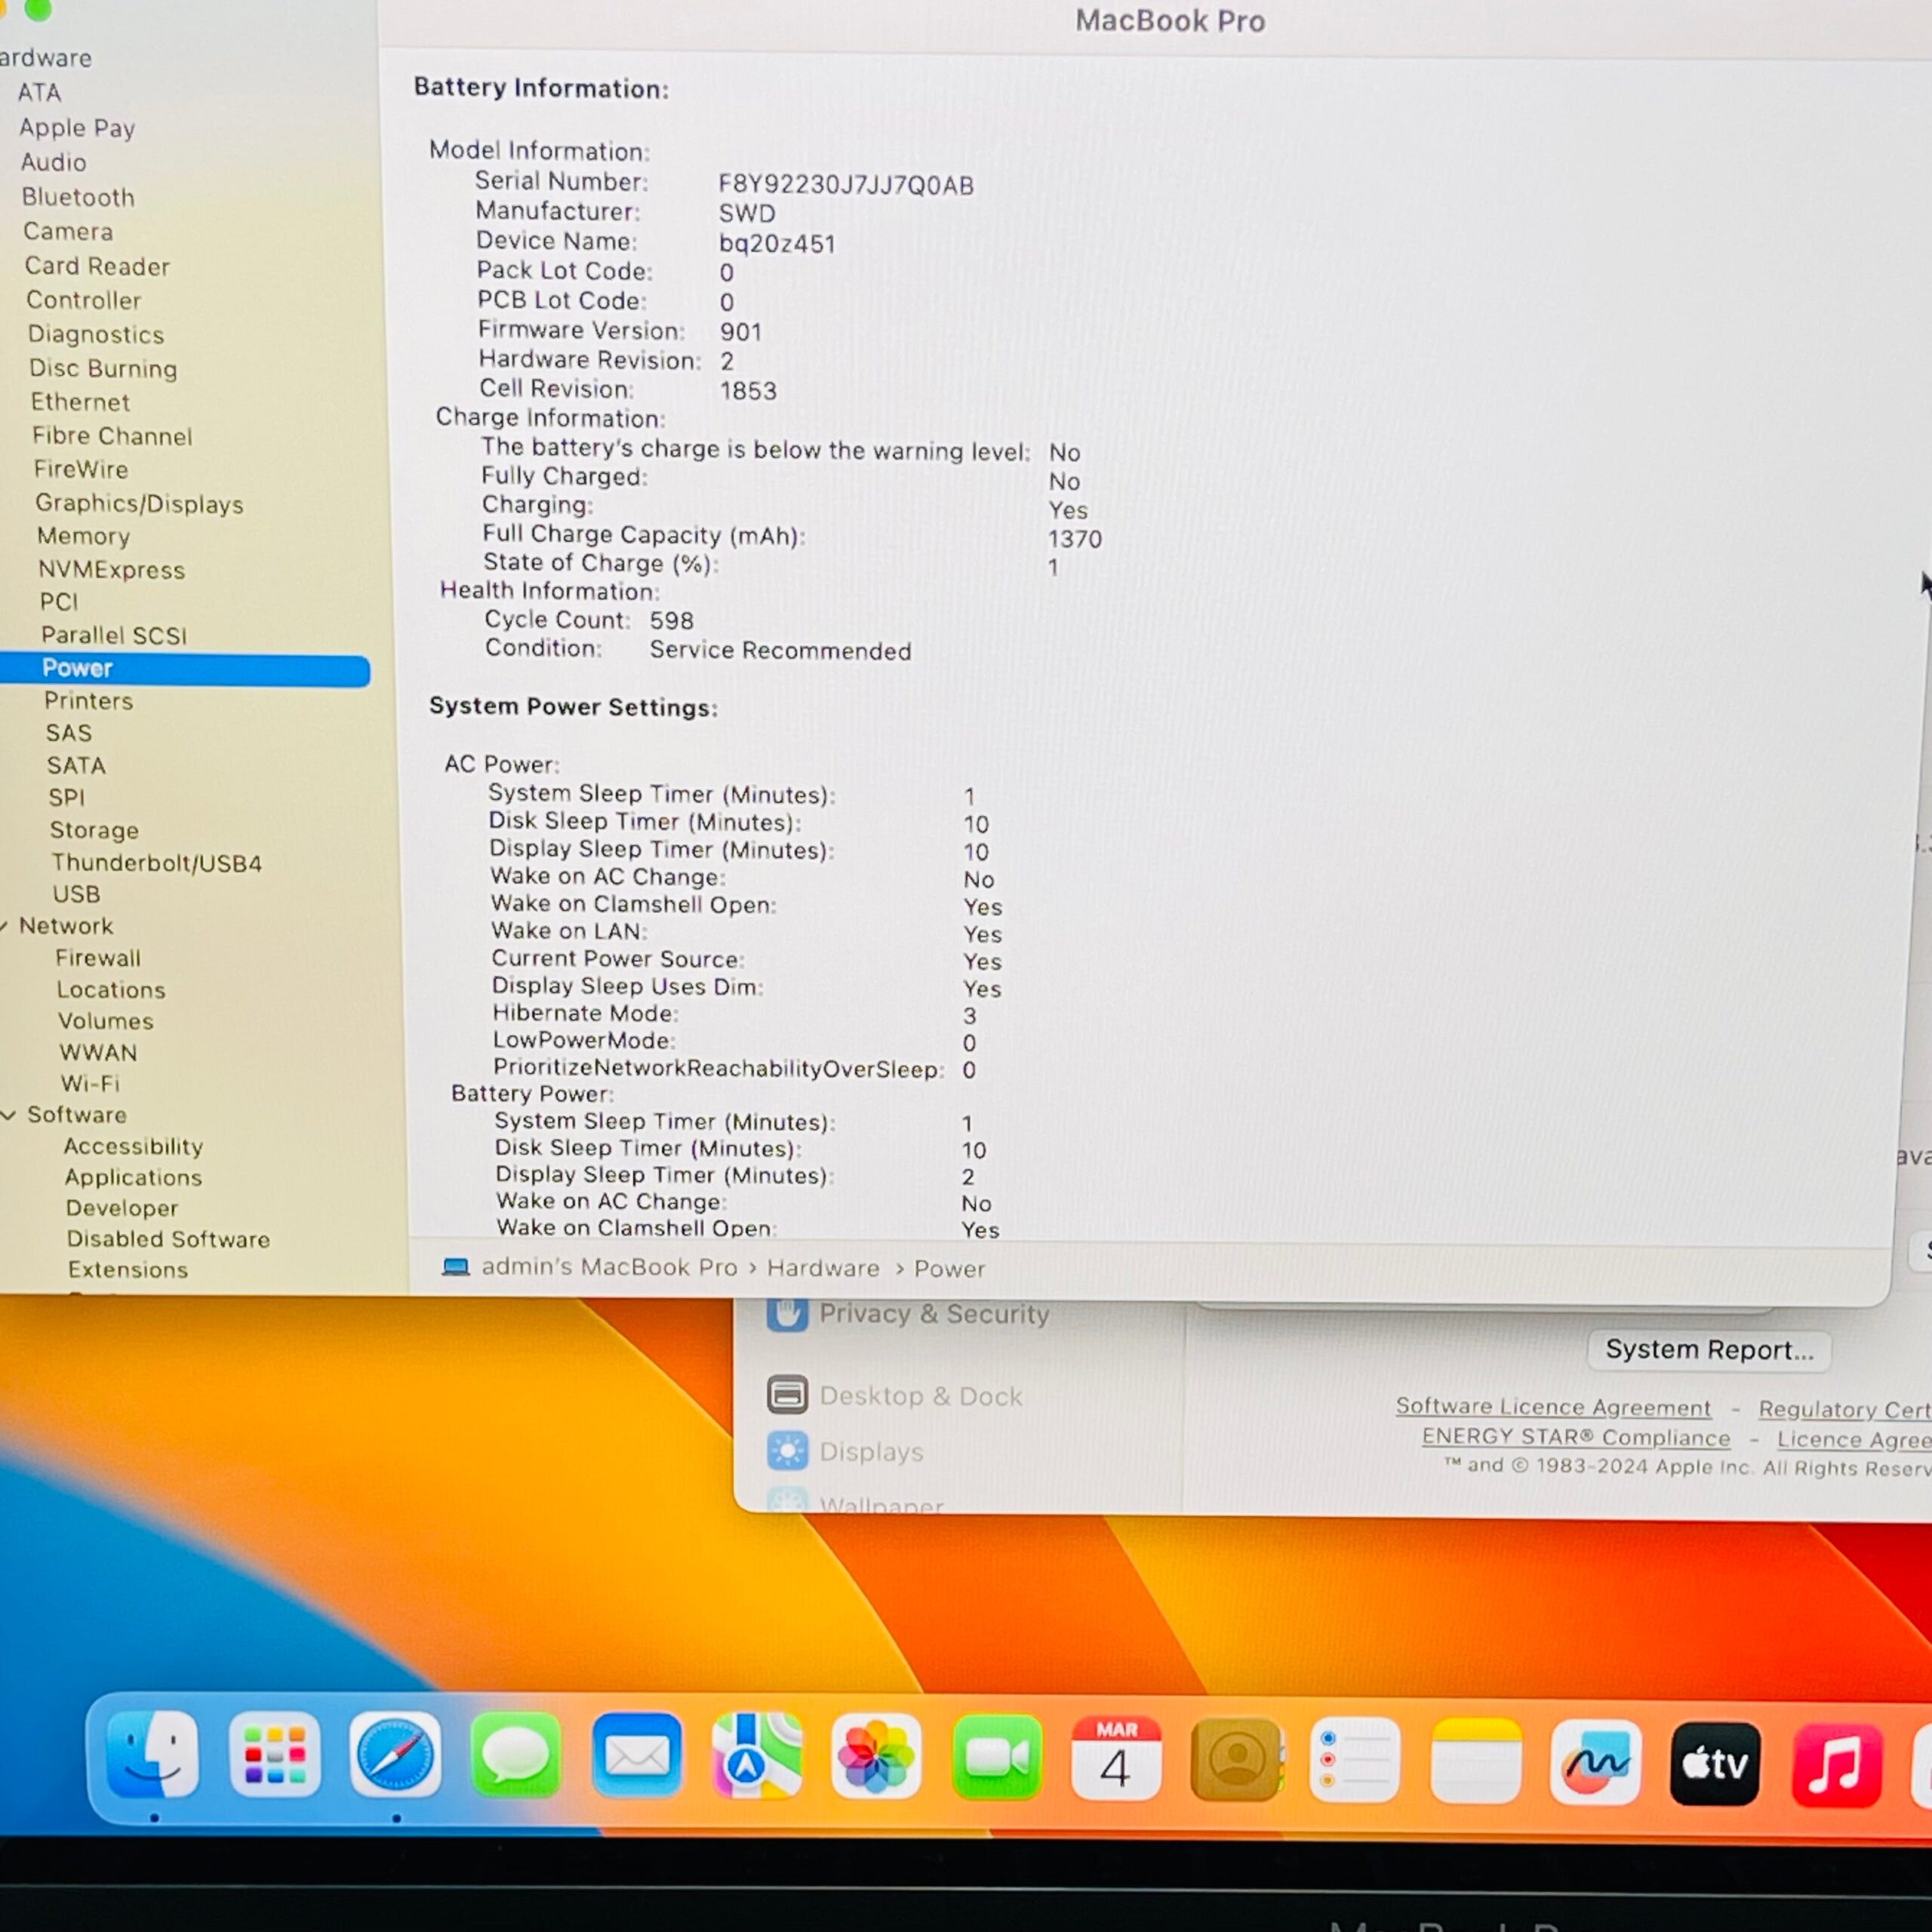Click battery serial number F8Y92230J7JJ7Q0AB
Viewport: 1932px width, 1932px height.
[846, 185]
